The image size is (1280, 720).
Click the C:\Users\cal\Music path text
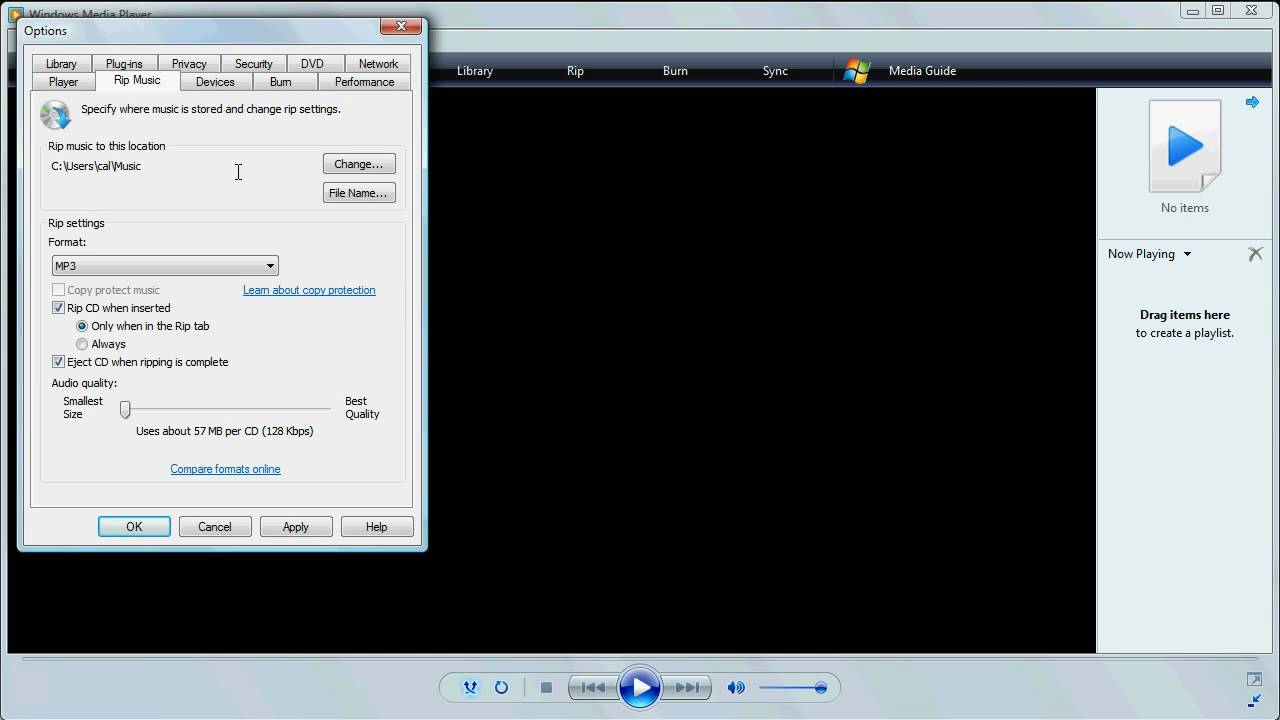point(96,166)
